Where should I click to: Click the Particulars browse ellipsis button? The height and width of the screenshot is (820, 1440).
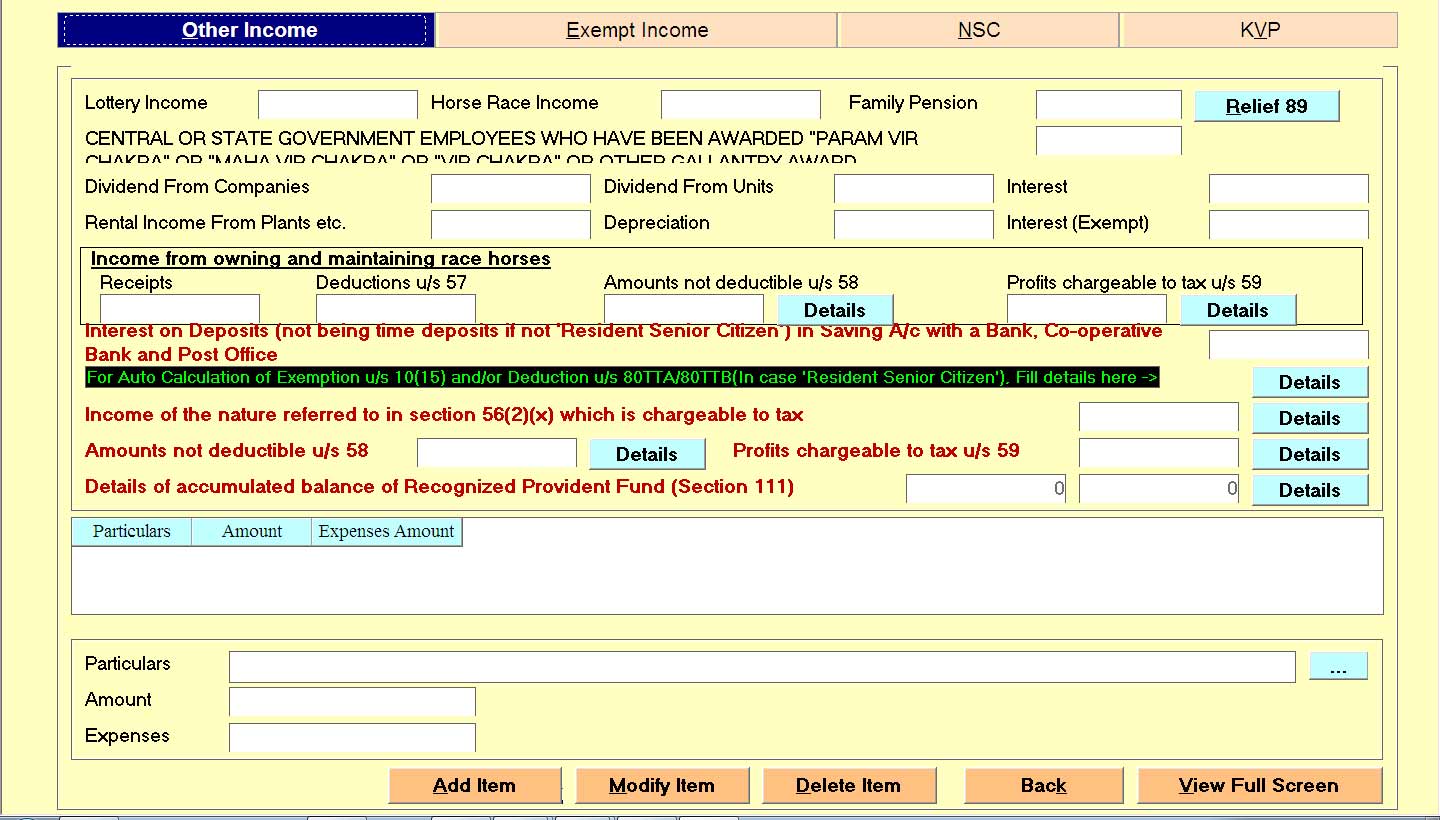coord(1338,666)
